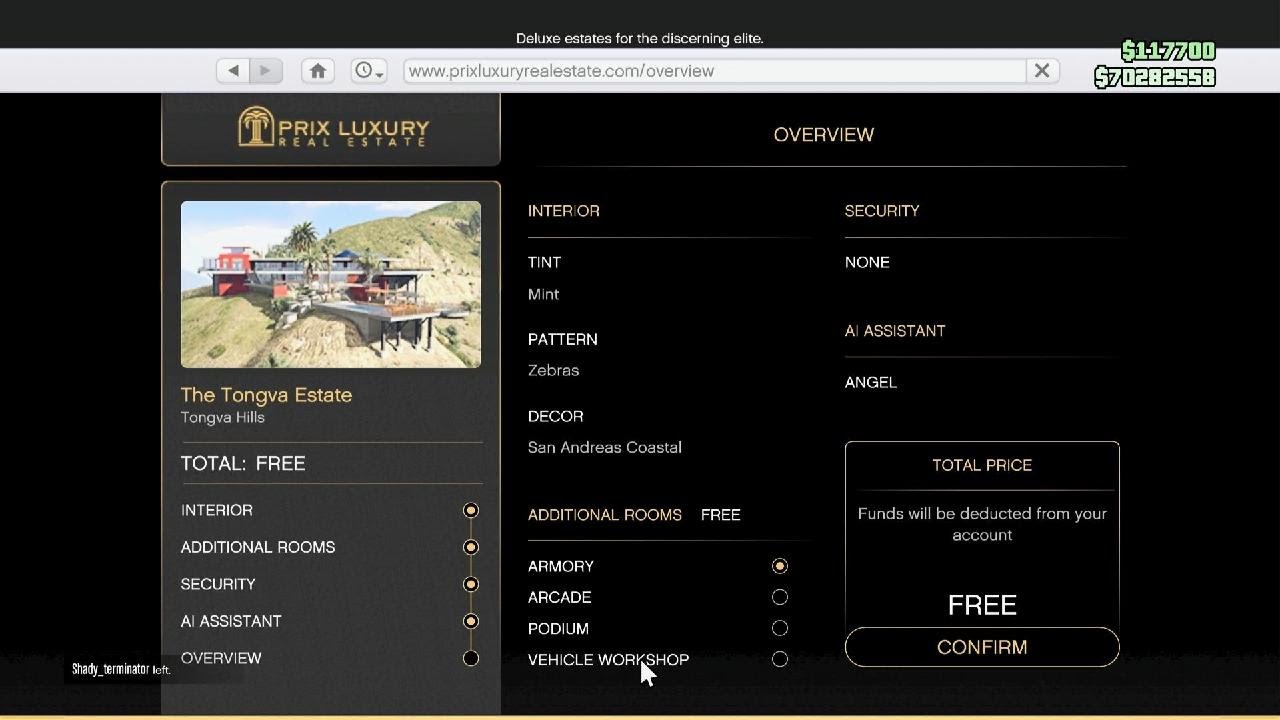Click the $117700 cash counter
Image resolution: width=1280 pixels, height=720 pixels.
coord(1168,51)
